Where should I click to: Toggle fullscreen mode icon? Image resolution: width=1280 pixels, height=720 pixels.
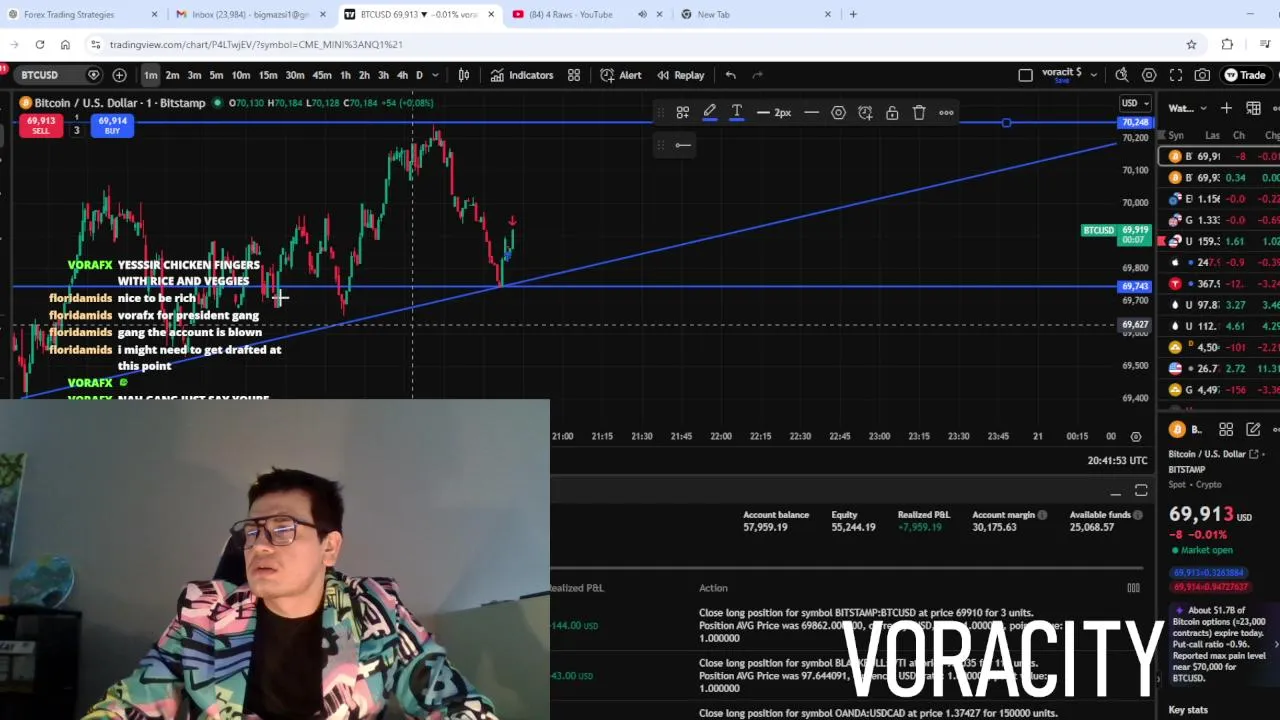click(1176, 75)
